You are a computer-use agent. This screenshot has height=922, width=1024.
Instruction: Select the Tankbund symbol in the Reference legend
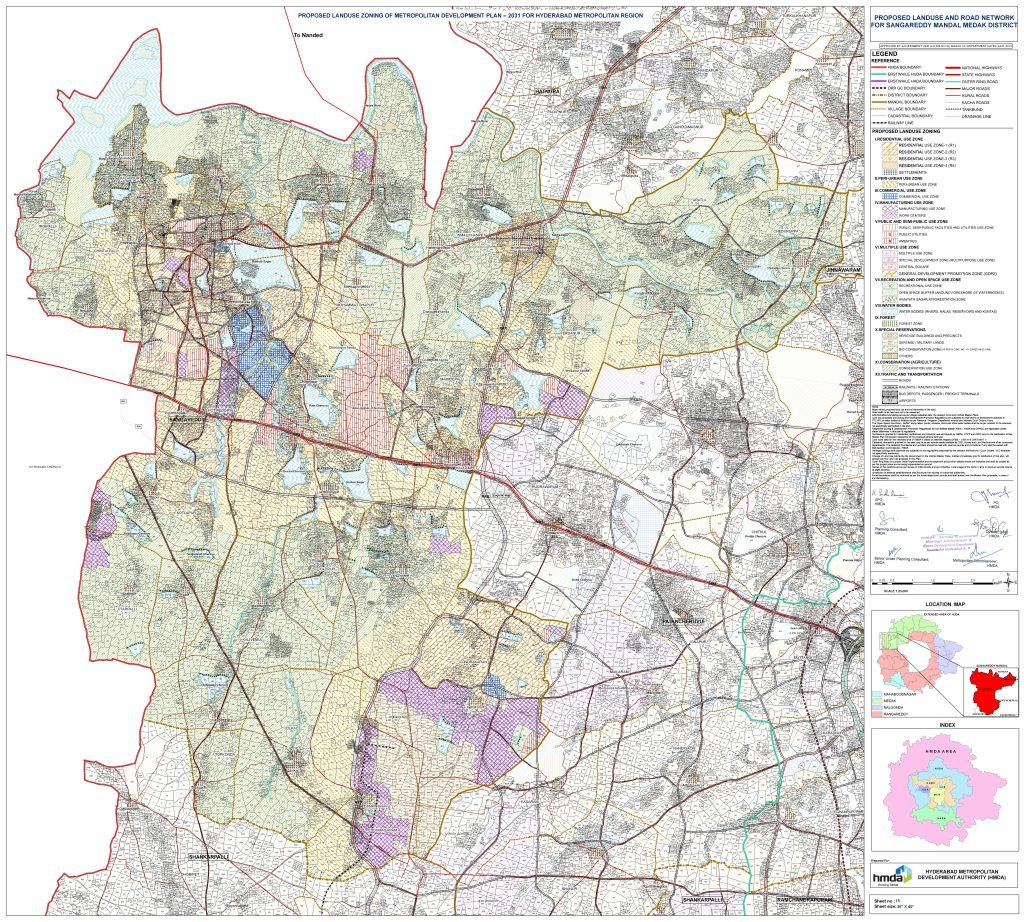tap(952, 110)
